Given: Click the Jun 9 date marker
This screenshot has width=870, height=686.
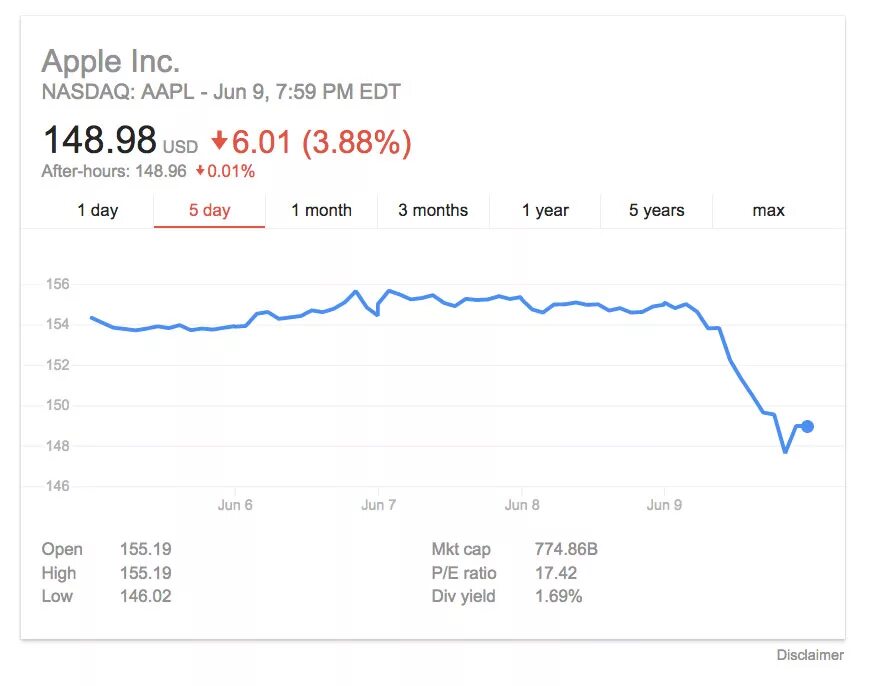Looking at the screenshot, I should (x=664, y=505).
